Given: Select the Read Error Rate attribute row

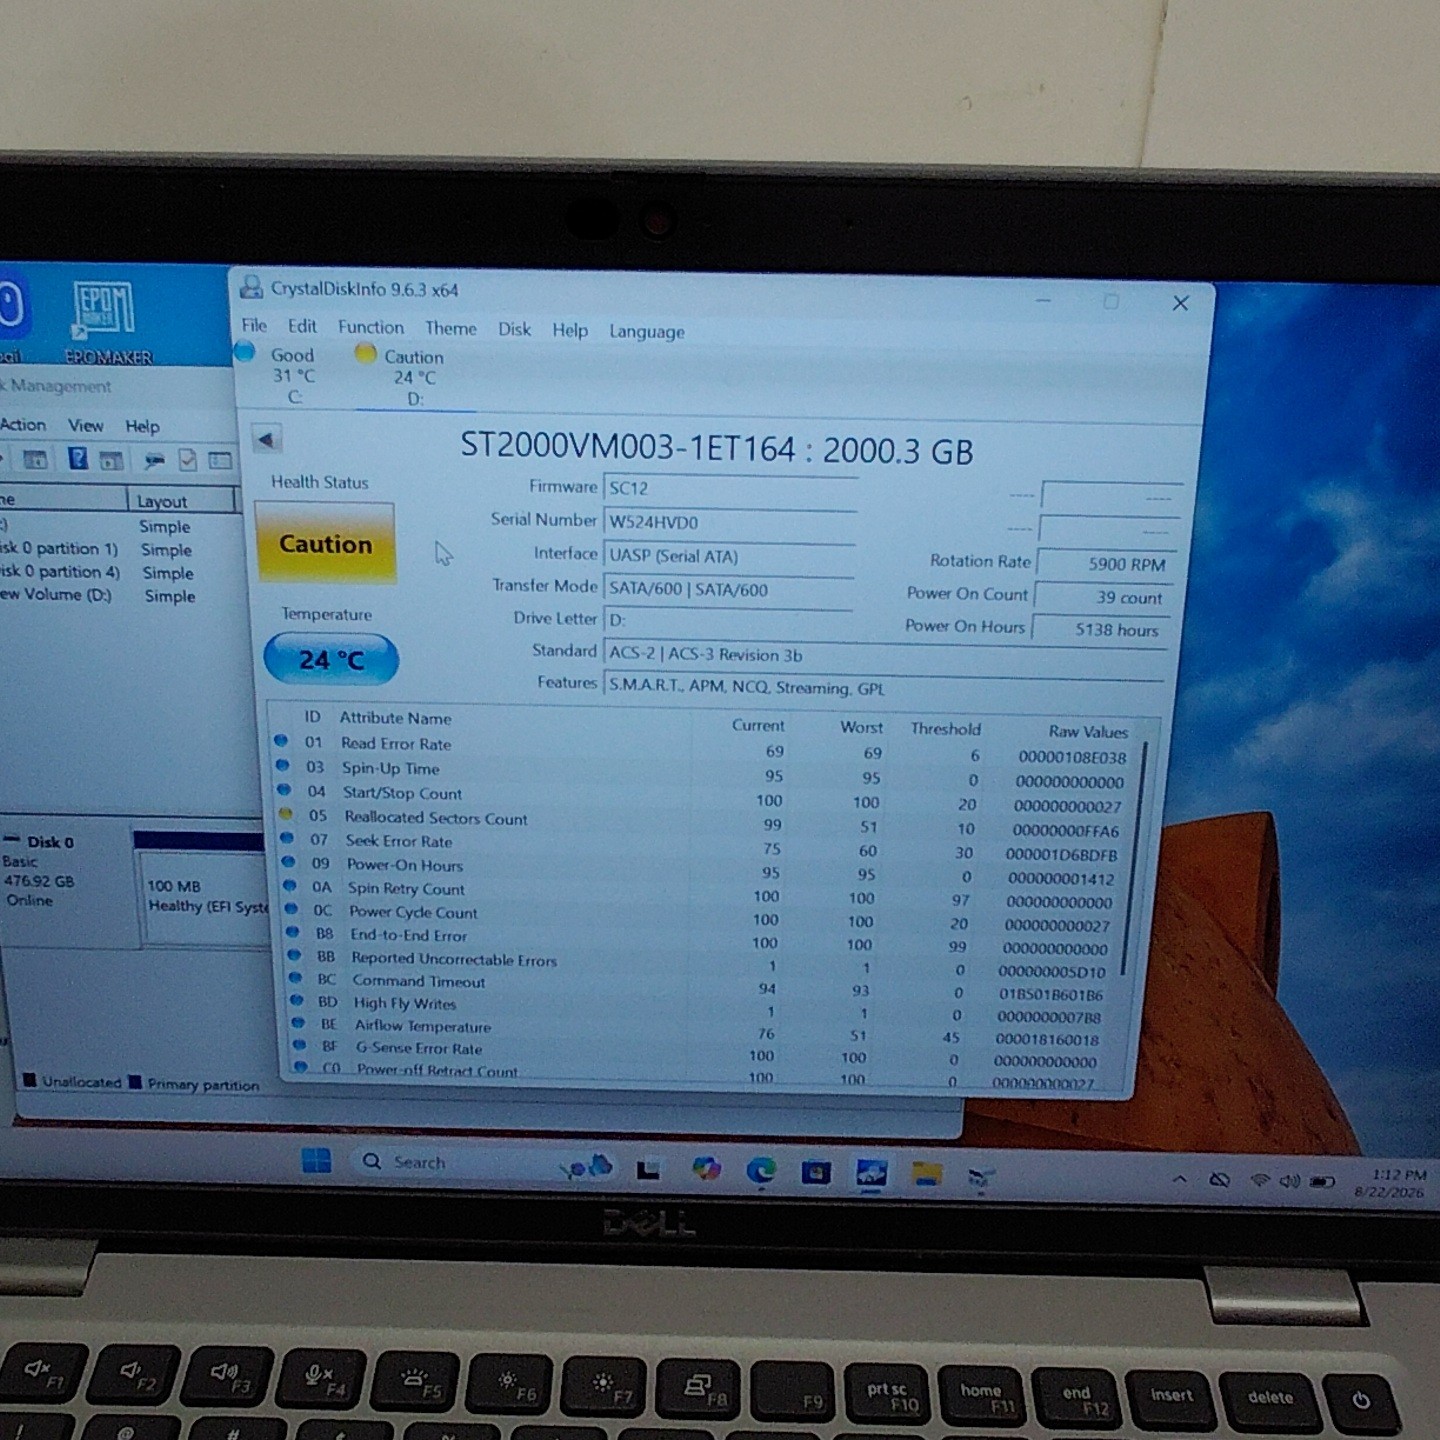Looking at the screenshot, I should pos(702,749).
